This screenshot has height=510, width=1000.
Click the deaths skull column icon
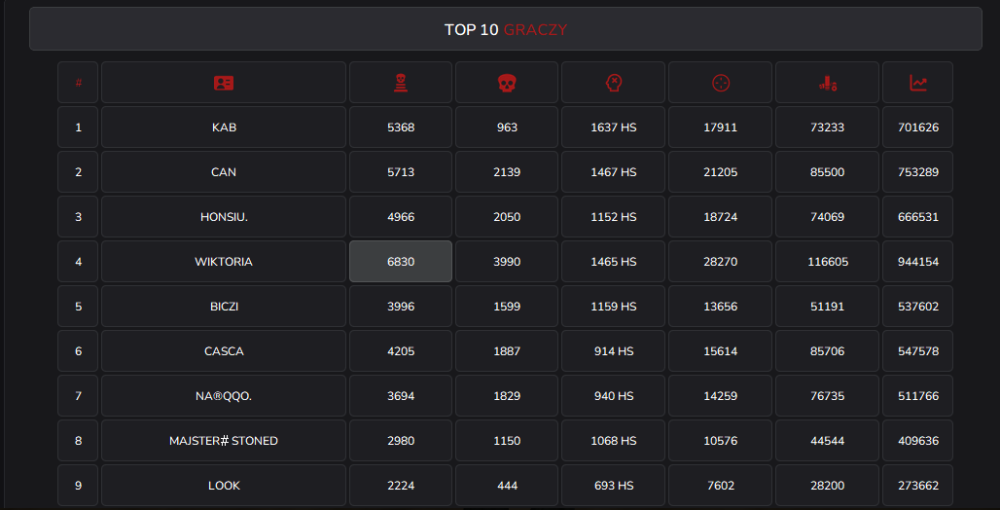pos(507,83)
